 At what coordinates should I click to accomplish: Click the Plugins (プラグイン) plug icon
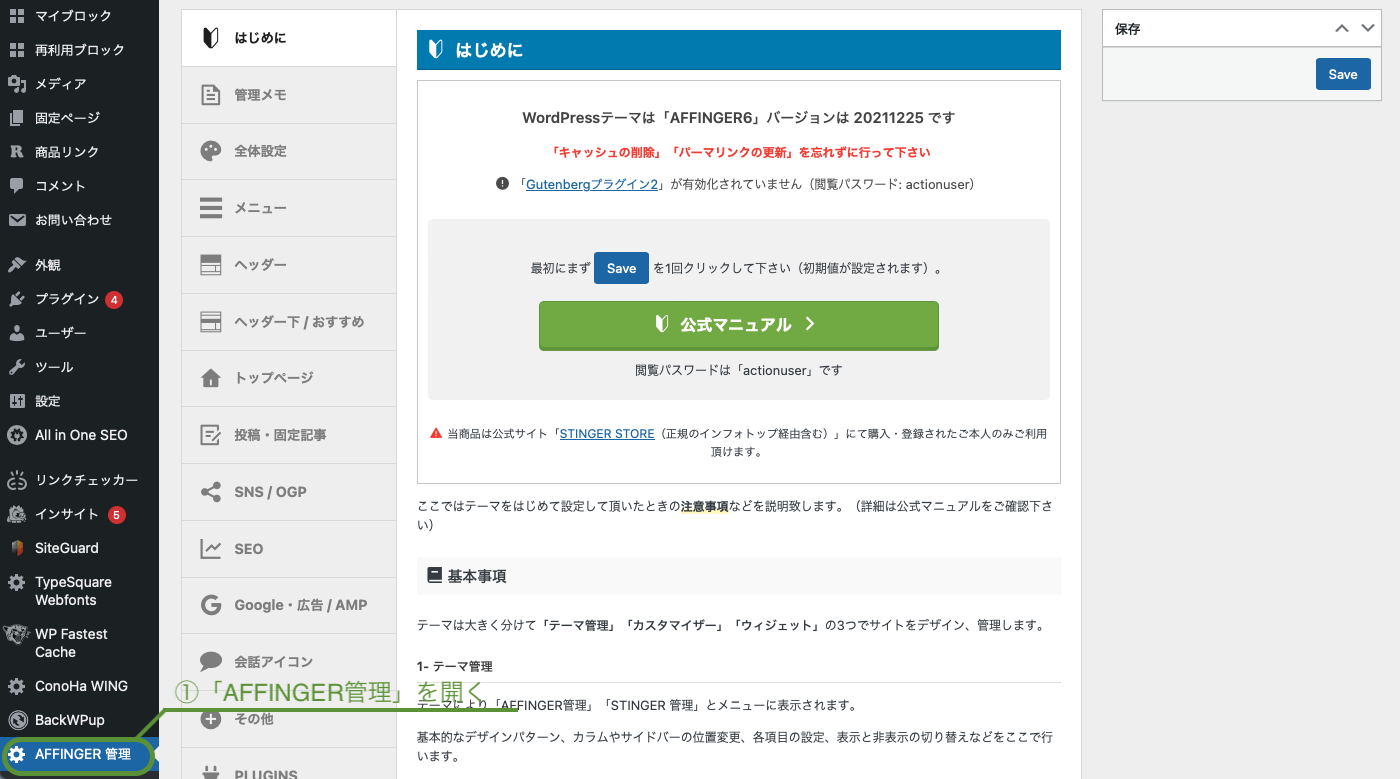click(16, 299)
